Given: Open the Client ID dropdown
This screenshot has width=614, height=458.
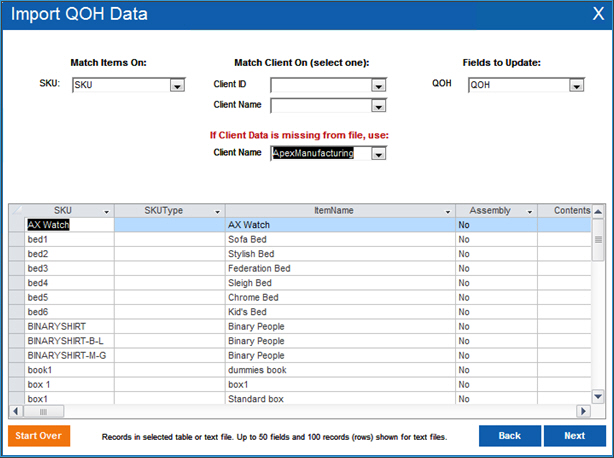Looking at the screenshot, I should point(378,86).
